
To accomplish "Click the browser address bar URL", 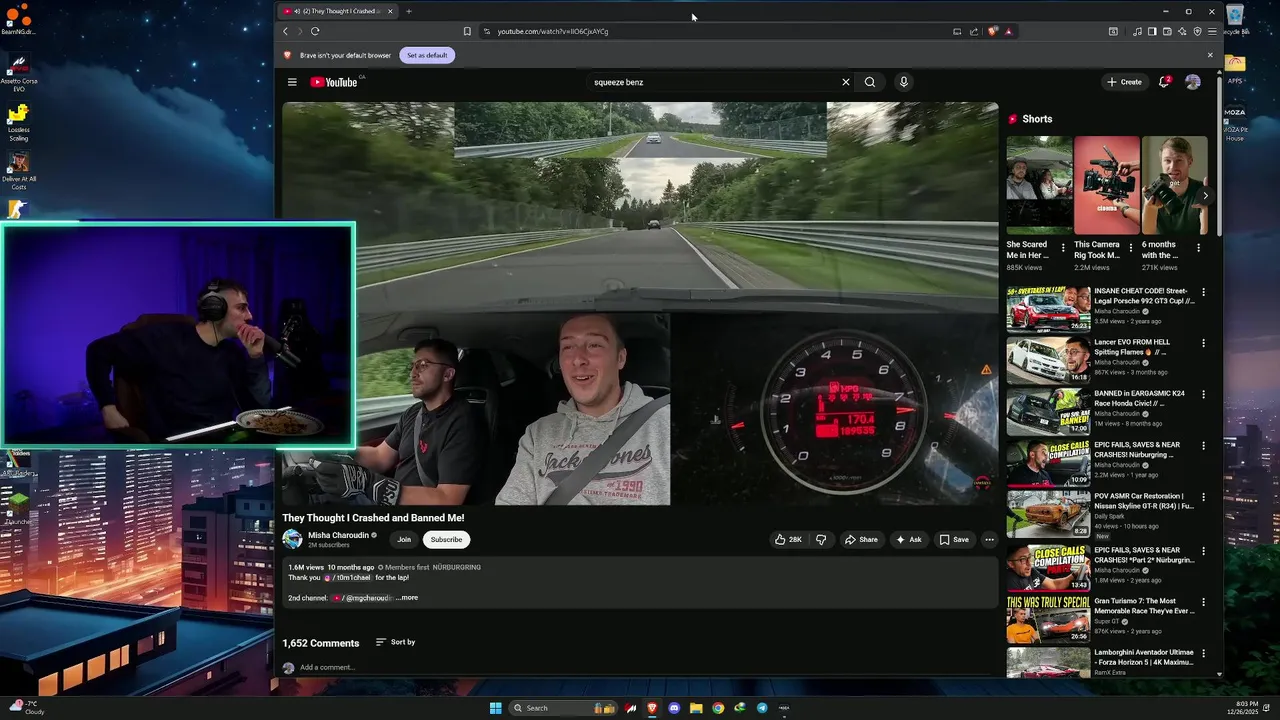I will click(x=553, y=31).
